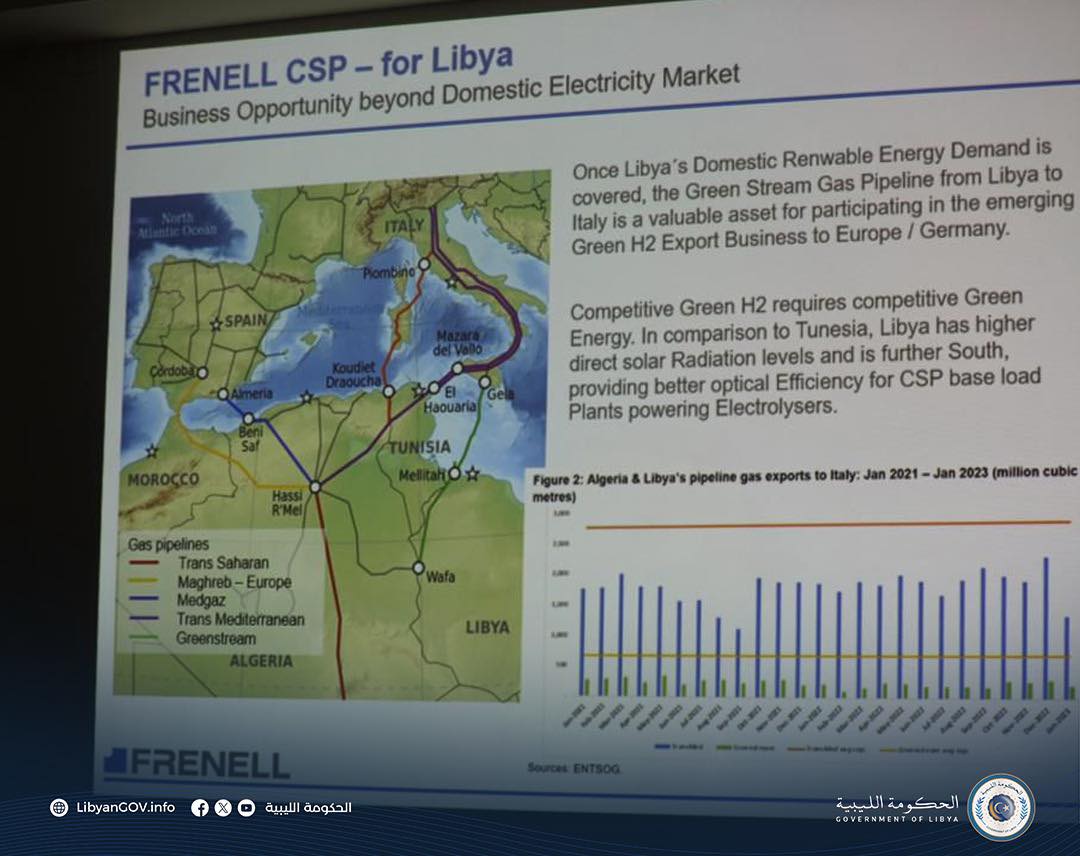Click the 'El Haouaria' map label
This screenshot has width=1080, height=856.
(450, 399)
